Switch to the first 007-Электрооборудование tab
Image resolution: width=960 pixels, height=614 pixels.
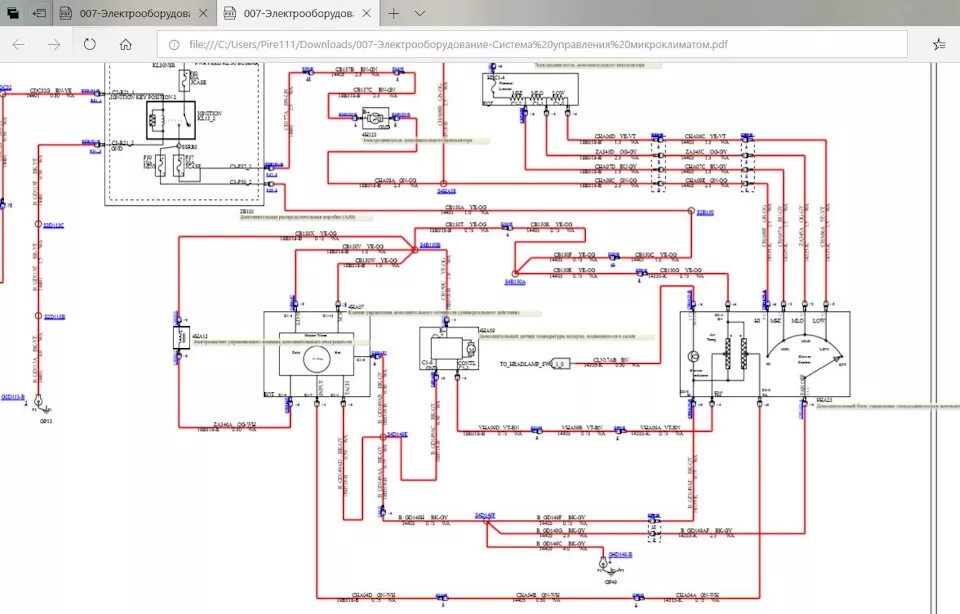[135, 13]
